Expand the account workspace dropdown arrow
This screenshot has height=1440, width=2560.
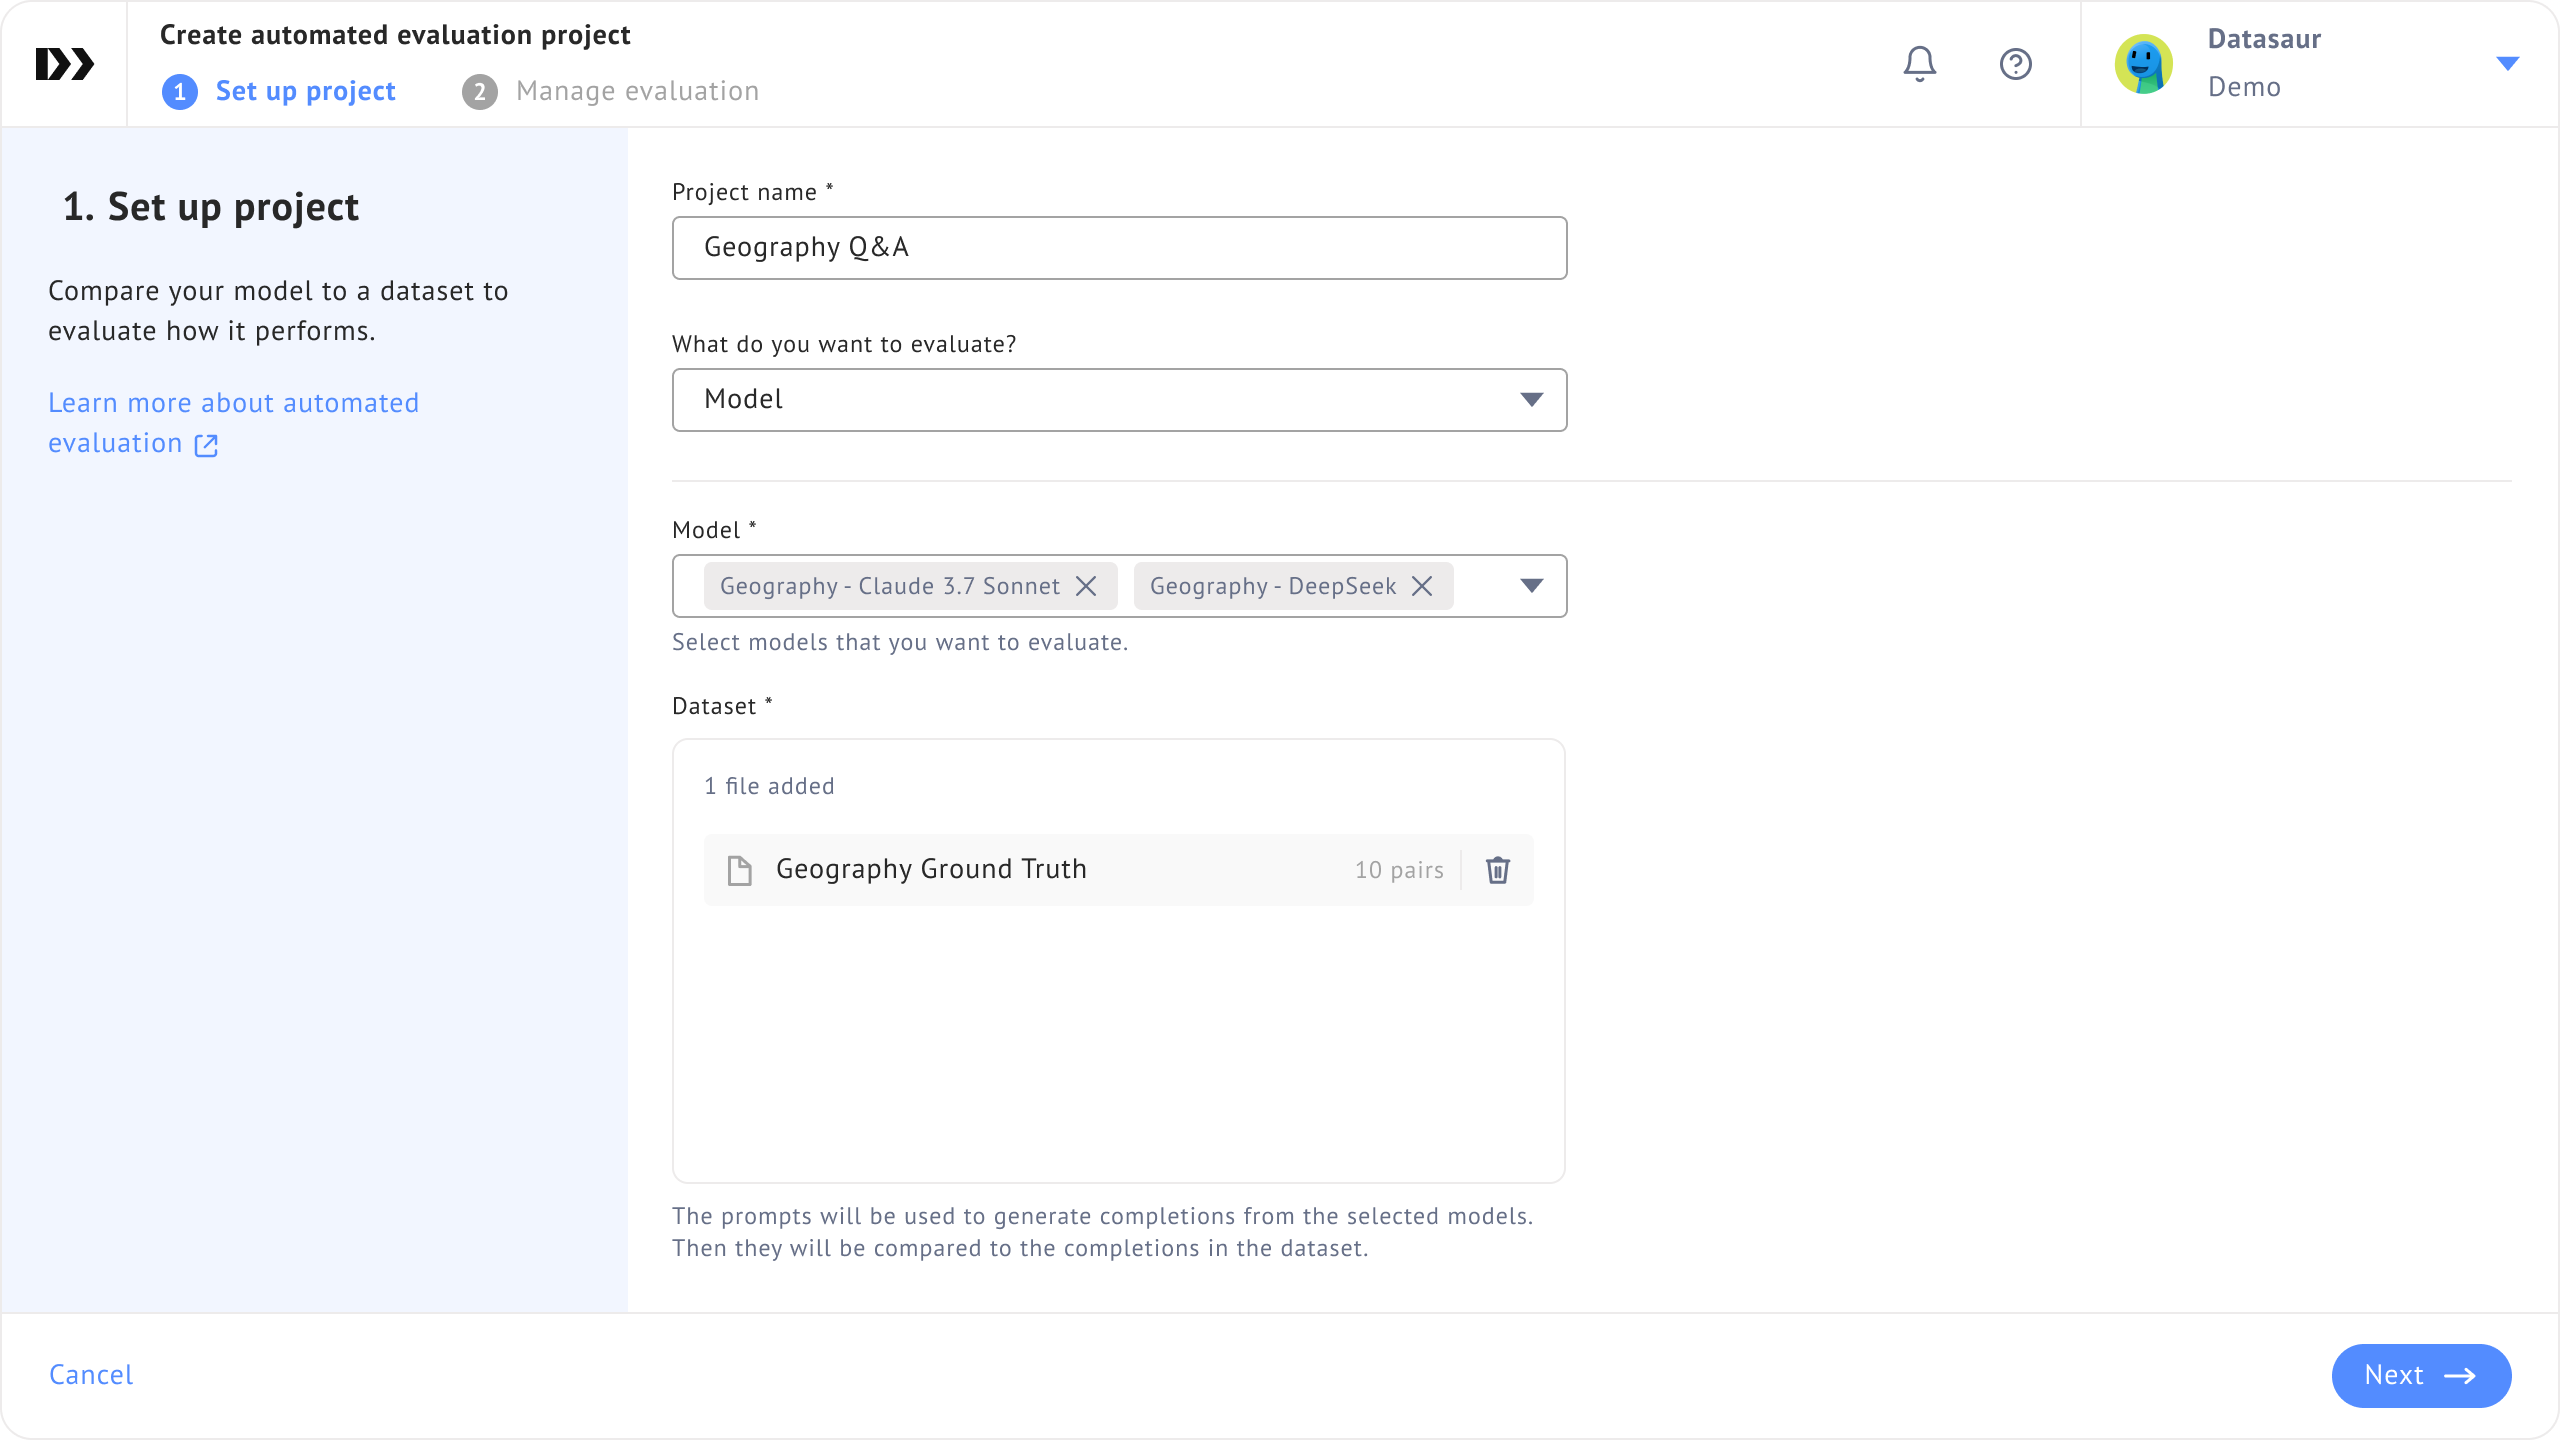(x=2507, y=64)
